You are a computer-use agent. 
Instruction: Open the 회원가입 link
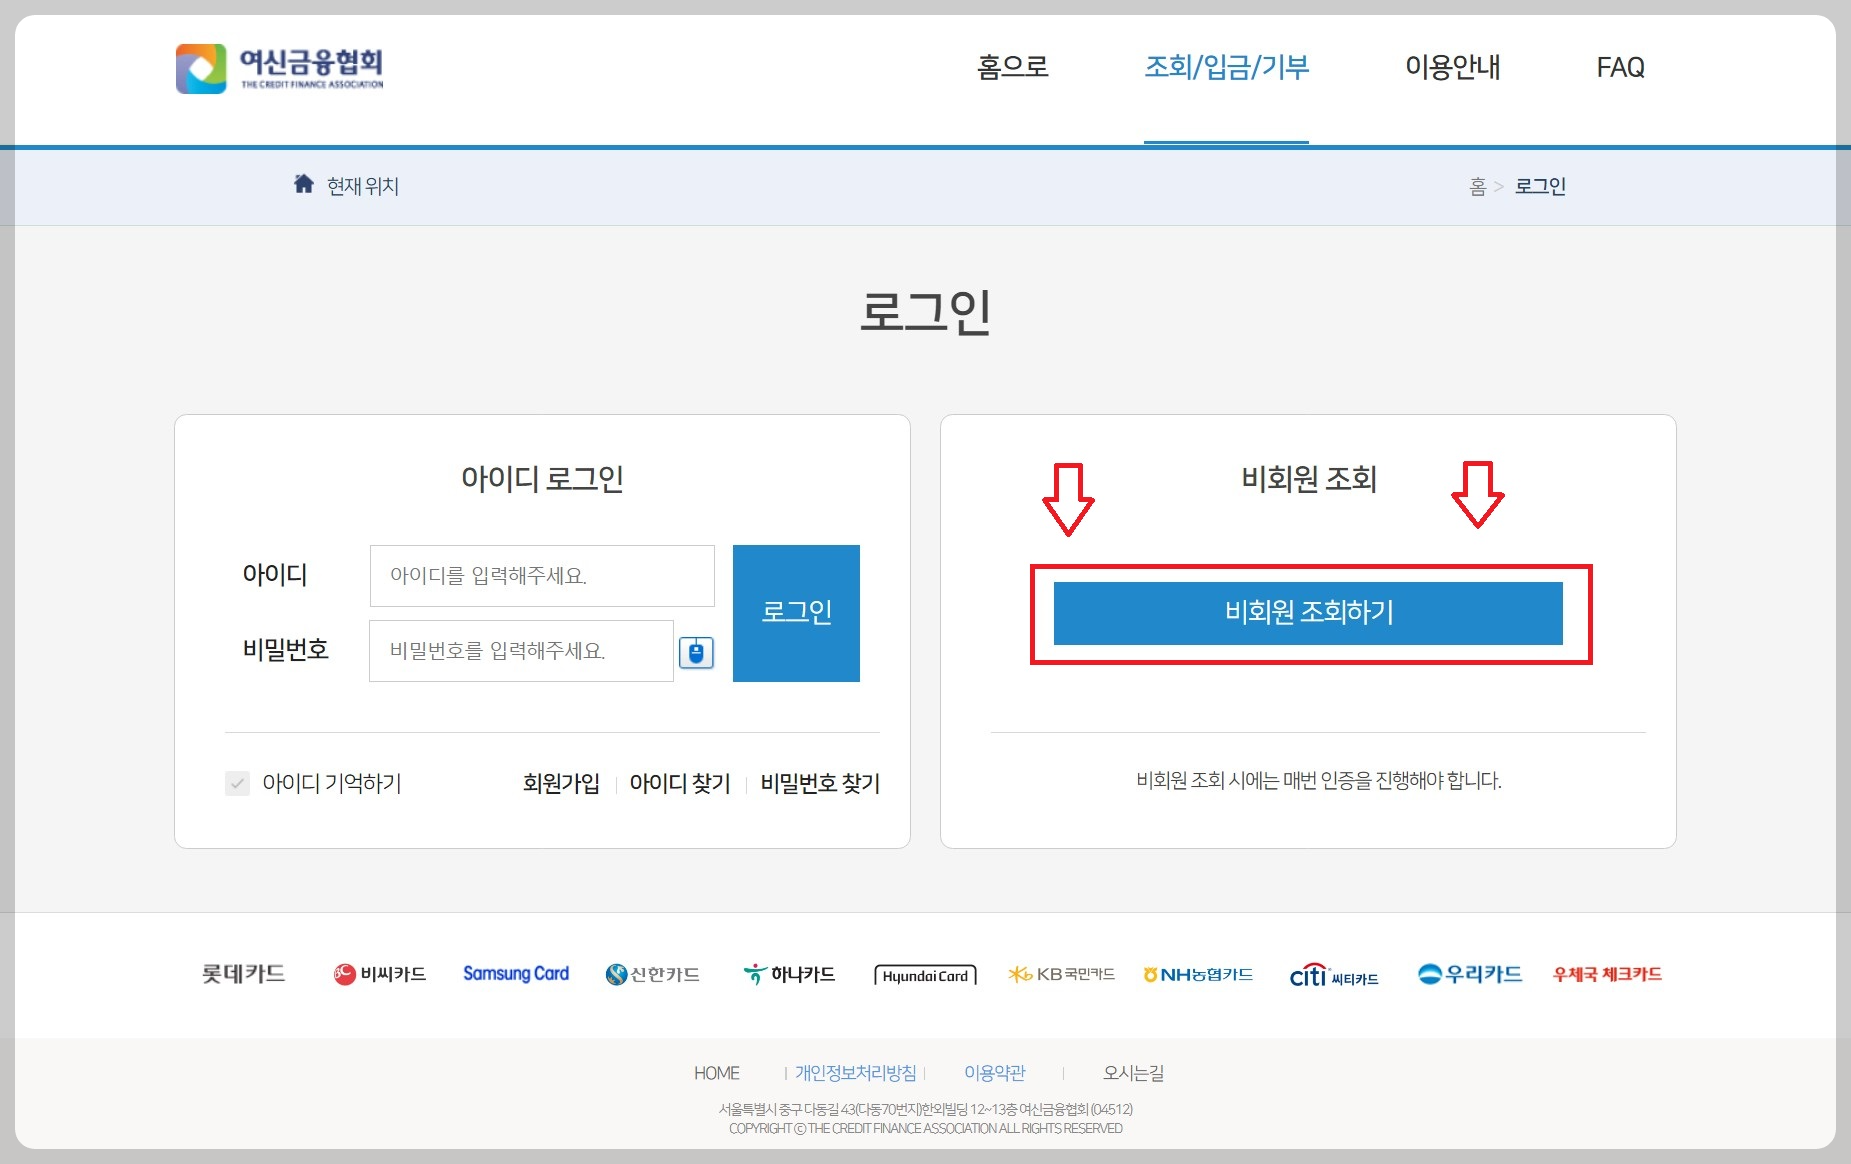561,784
